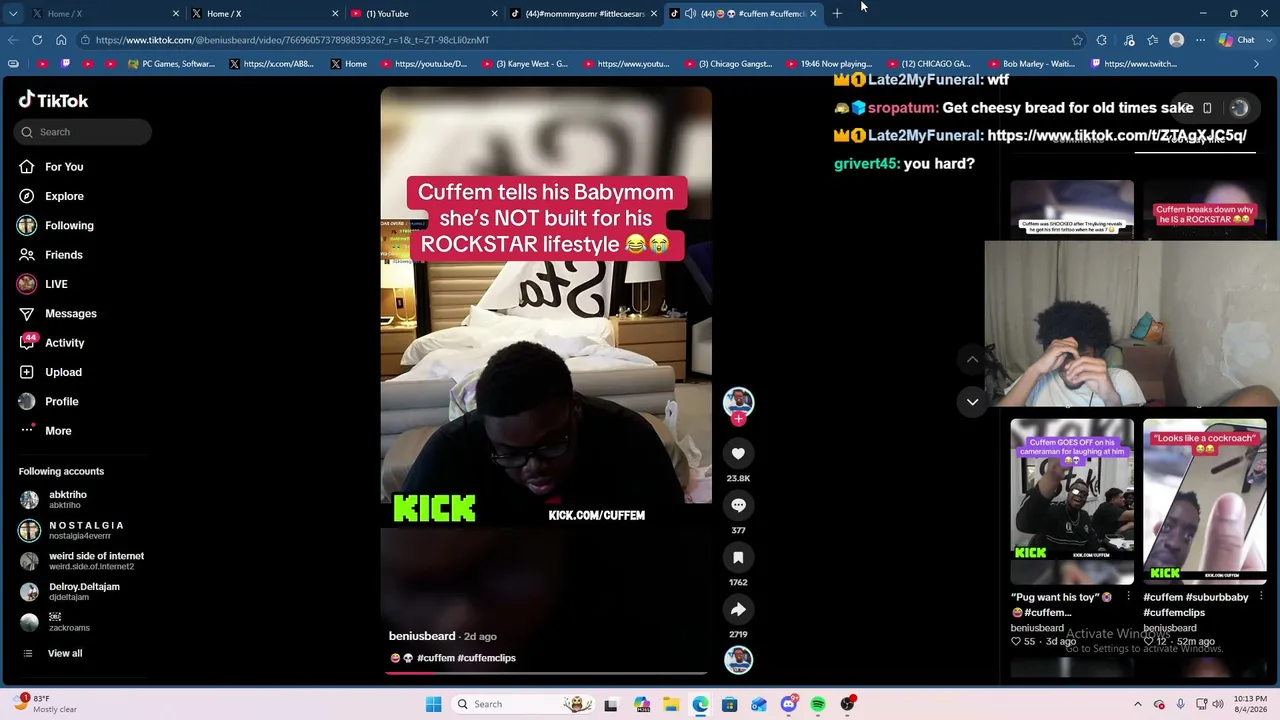This screenshot has height=720, width=1280.
Task: Open Discord from the taskbar
Action: coord(789,704)
